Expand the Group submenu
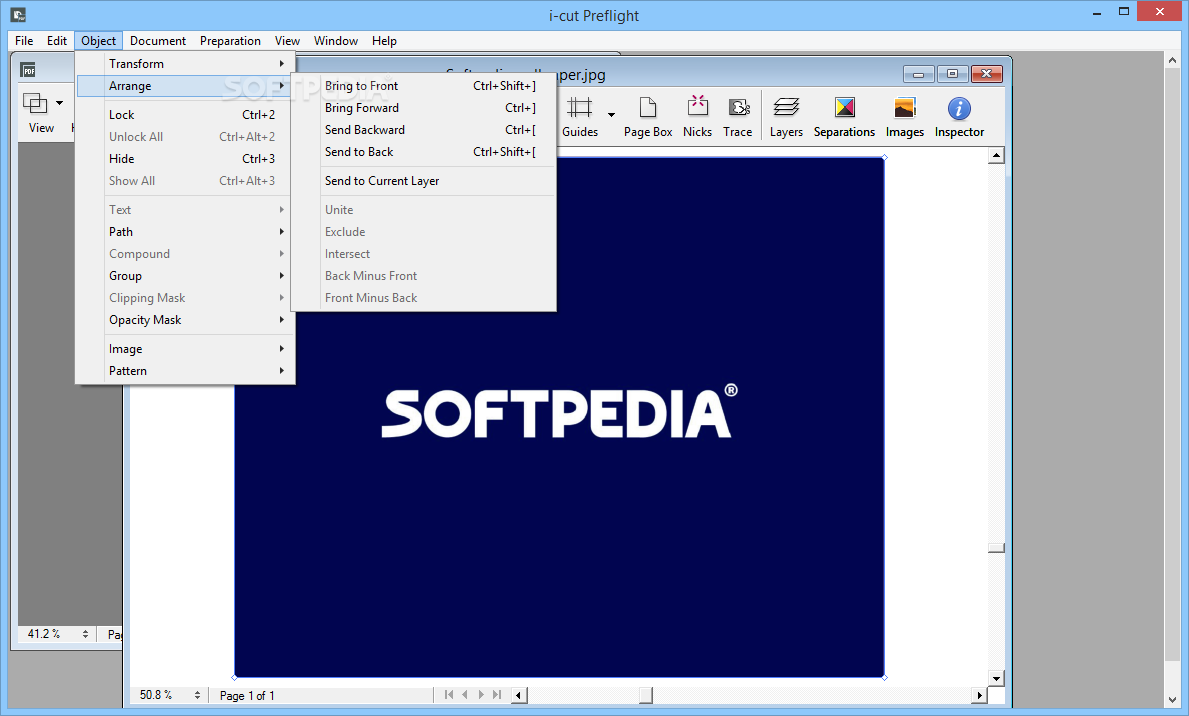The image size is (1189, 716). (x=186, y=275)
